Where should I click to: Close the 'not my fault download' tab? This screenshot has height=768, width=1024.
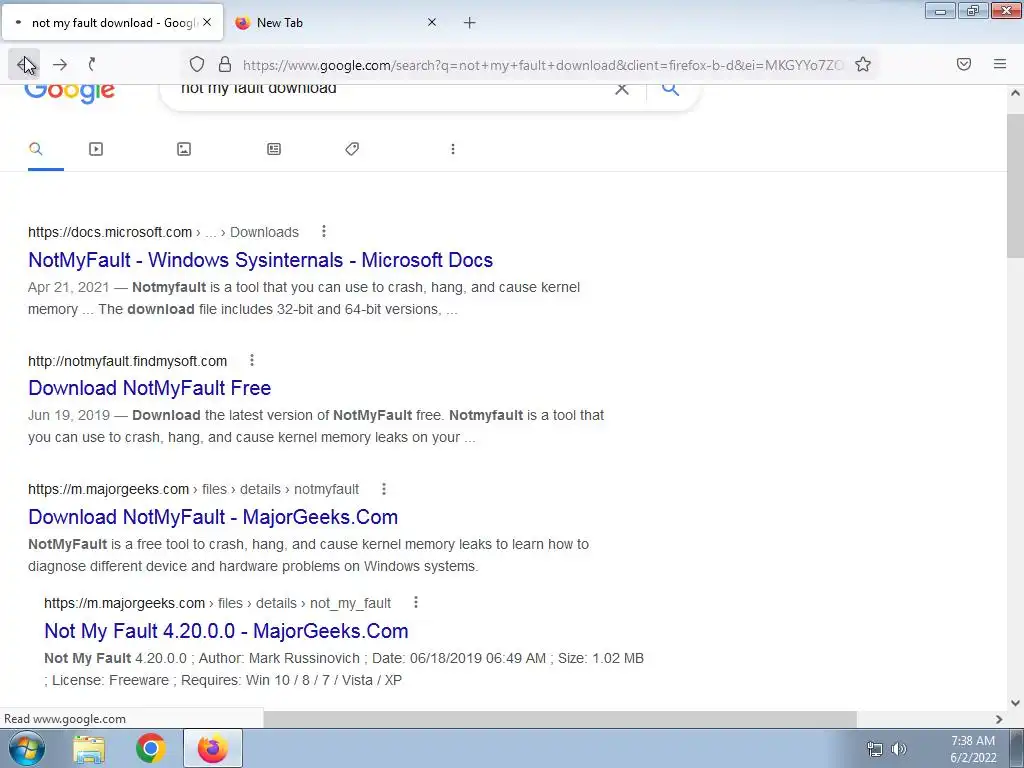pos(207,22)
